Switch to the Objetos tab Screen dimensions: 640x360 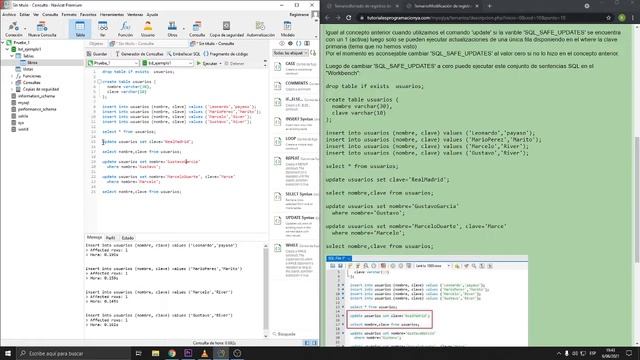coord(96,43)
